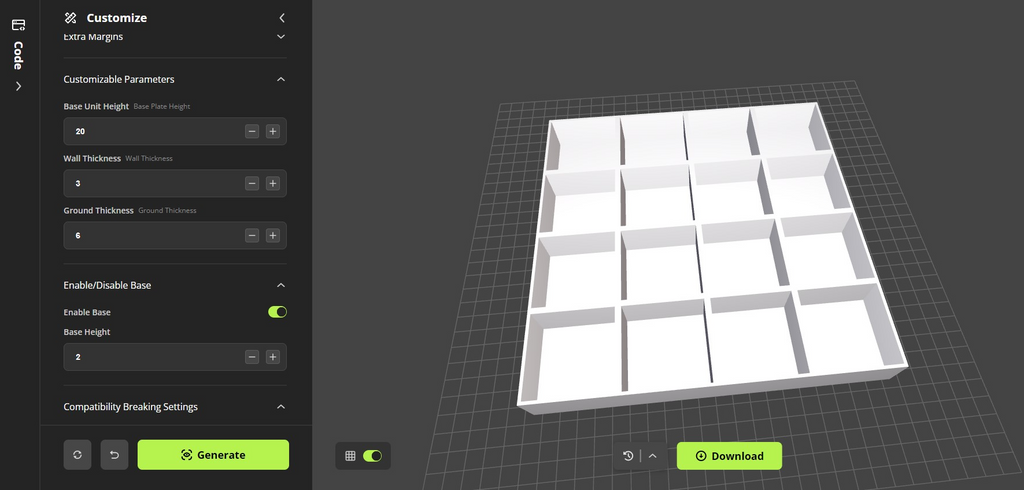Open the Code panel icon
The width and height of the screenshot is (1024, 490).
[x=18, y=25]
